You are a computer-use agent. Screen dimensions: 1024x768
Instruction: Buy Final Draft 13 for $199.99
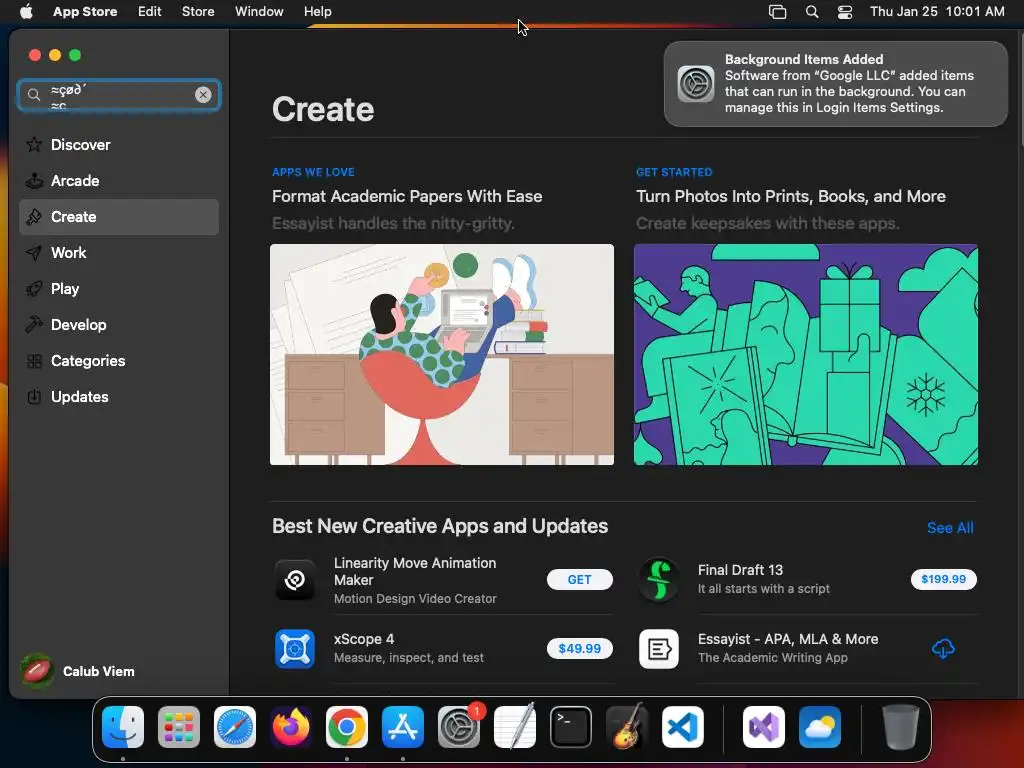pos(944,579)
